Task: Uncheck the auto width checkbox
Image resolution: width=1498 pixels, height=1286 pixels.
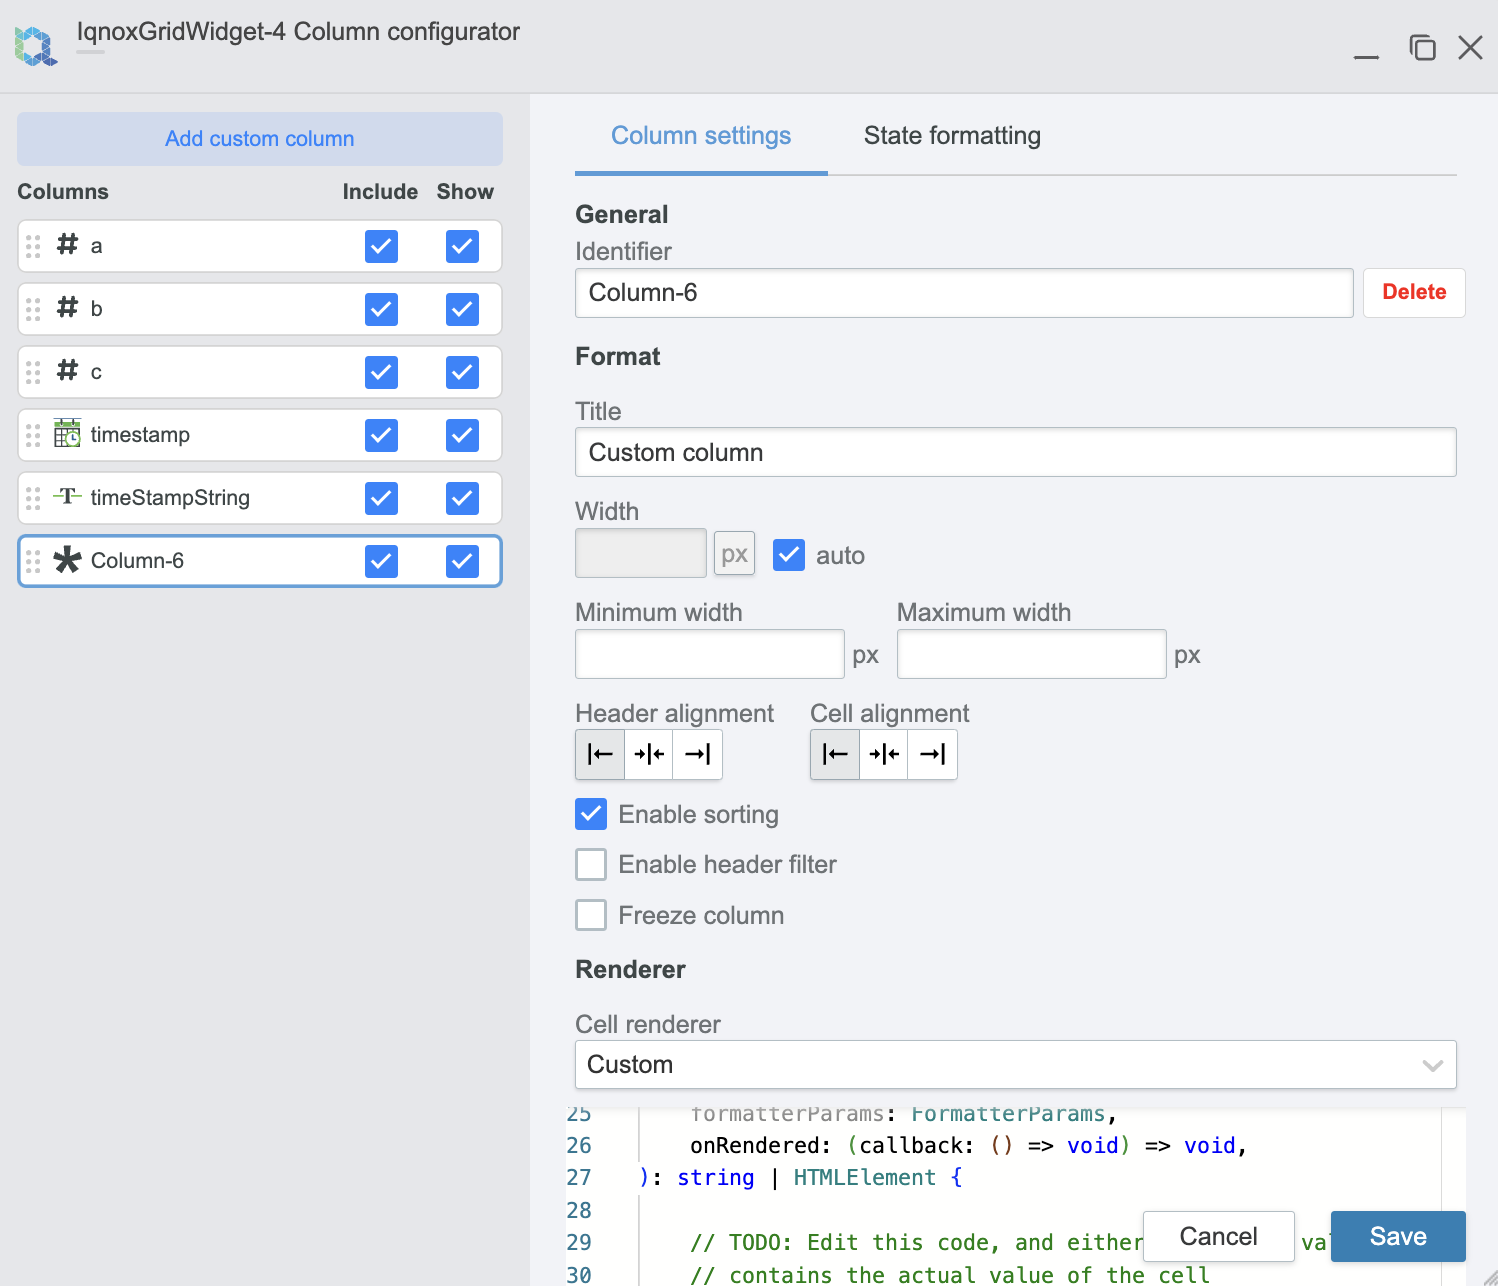Action: (789, 555)
